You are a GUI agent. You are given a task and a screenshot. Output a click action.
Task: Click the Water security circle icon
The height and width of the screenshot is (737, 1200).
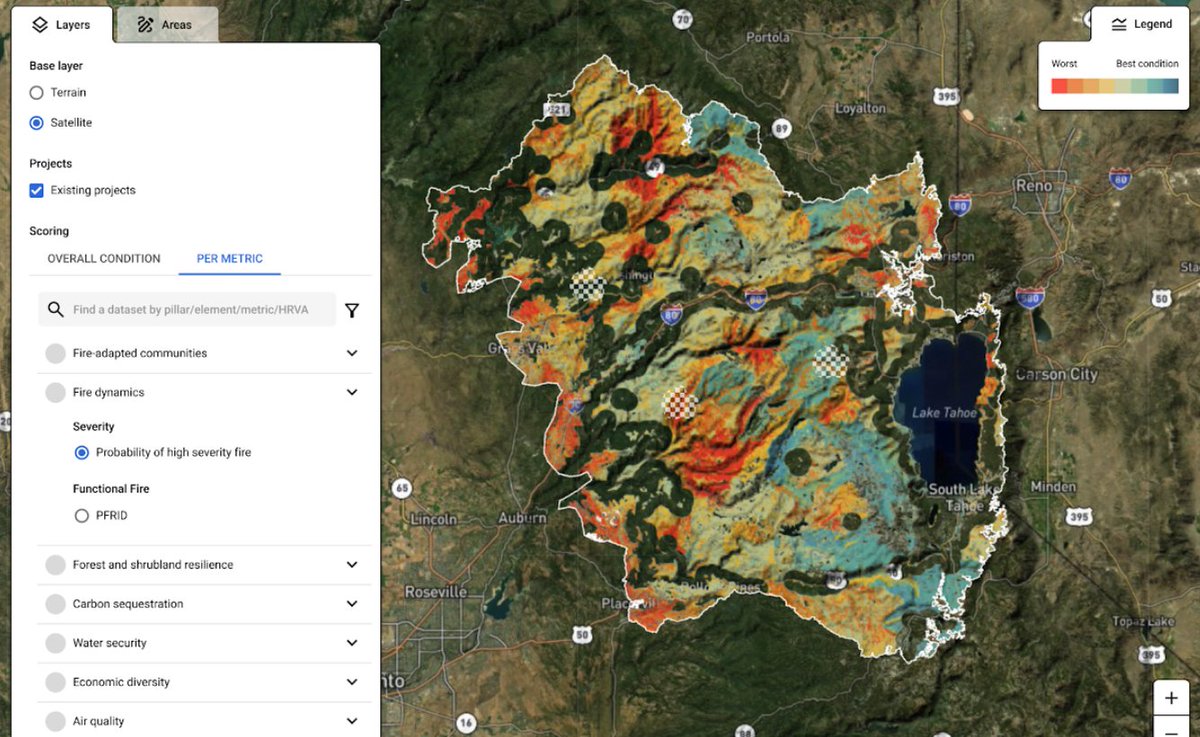[x=56, y=643]
